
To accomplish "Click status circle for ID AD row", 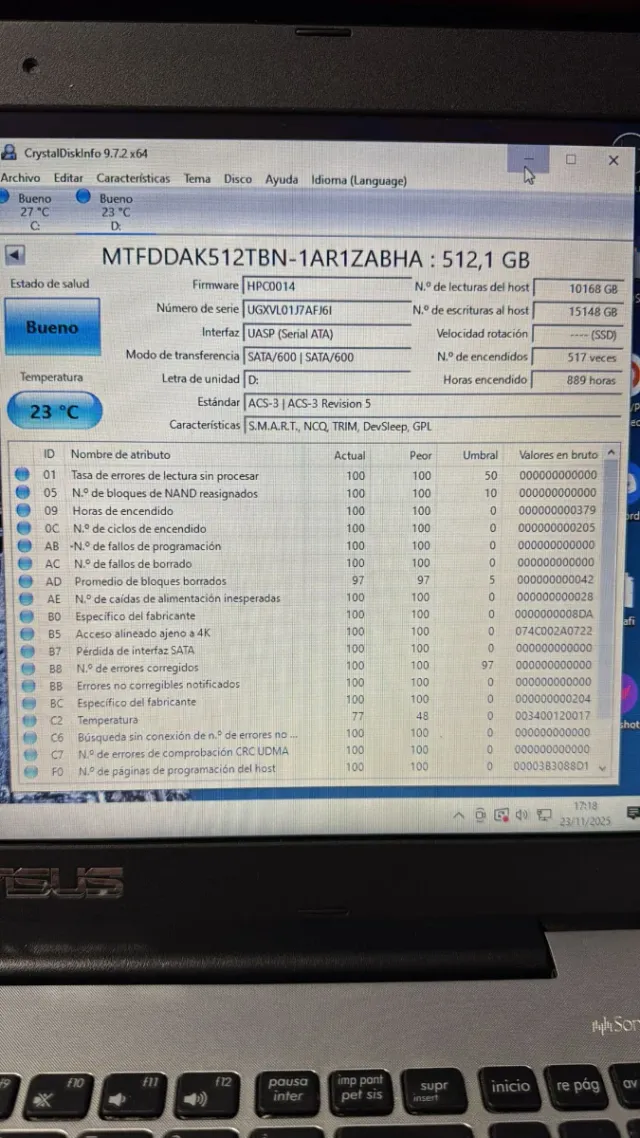I will tap(25, 581).
